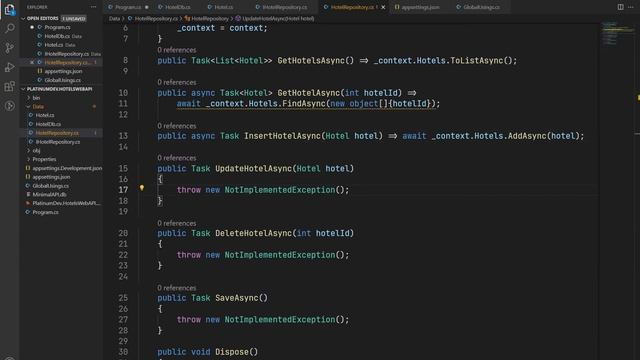The height and width of the screenshot is (360, 640).
Task: Click the split editor icon
Action: [x=620, y=7]
